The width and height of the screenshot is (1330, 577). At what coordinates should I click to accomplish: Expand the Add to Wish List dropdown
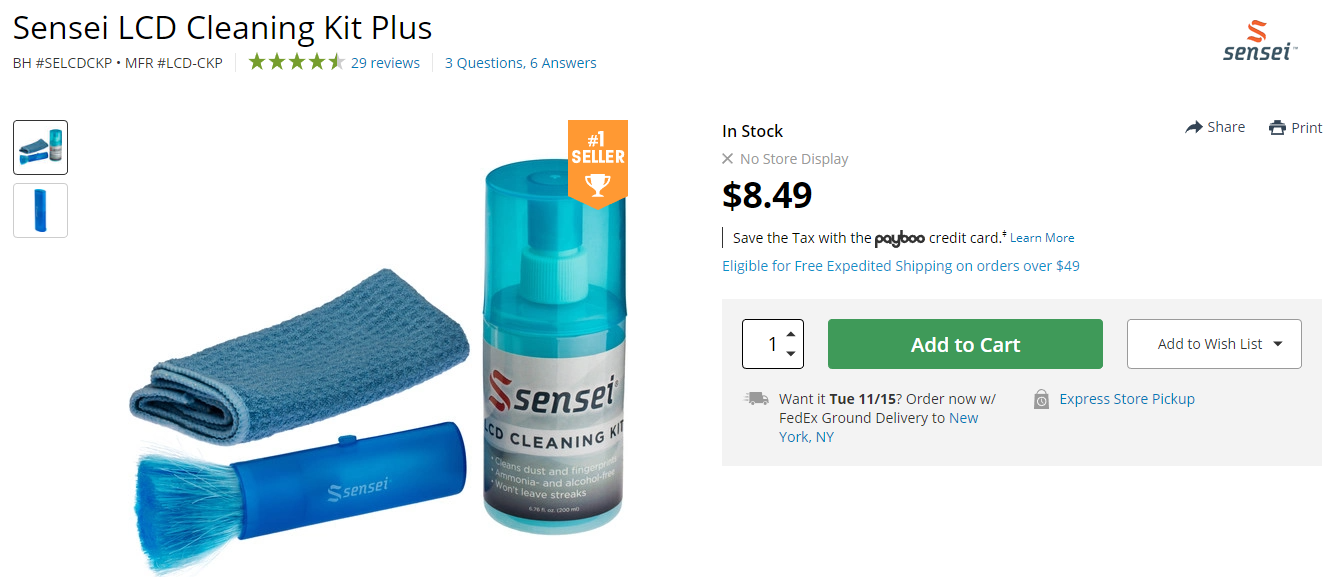tap(1277, 344)
